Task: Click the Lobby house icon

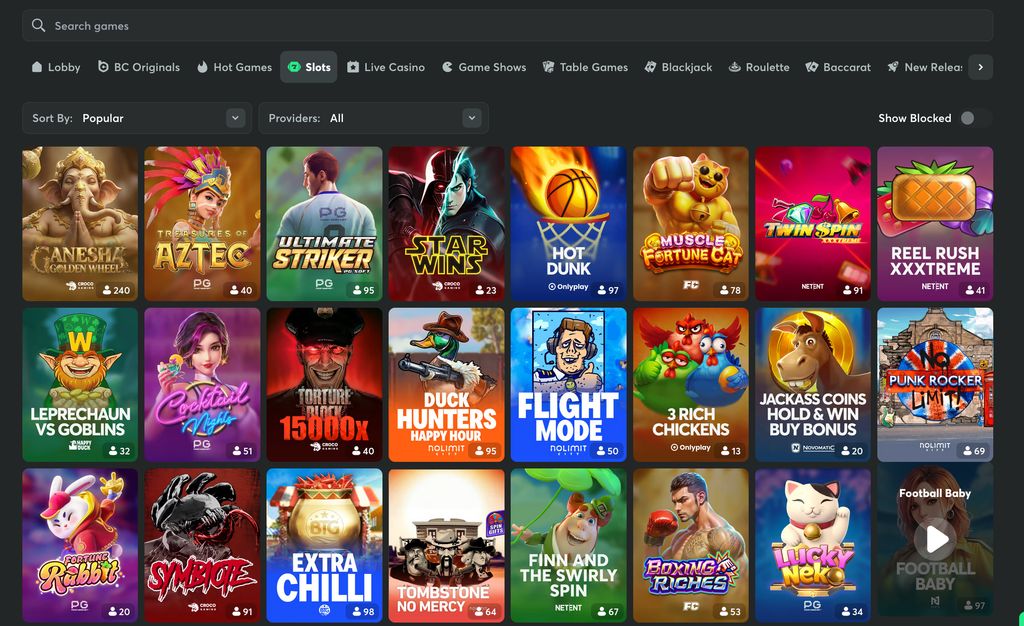Action: click(37, 67)
